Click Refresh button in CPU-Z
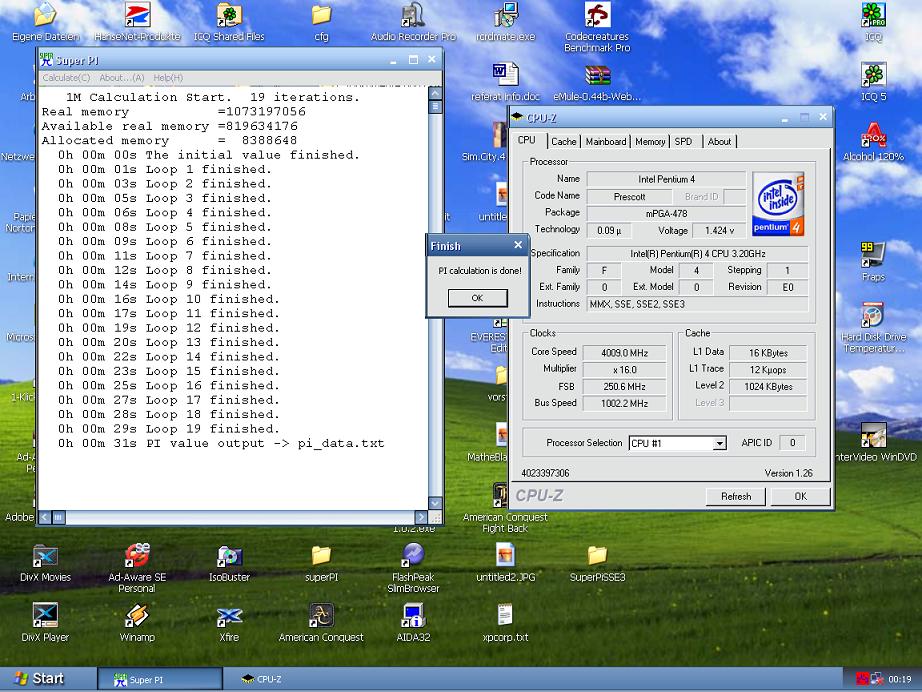This screenshot has height=692, width=922. tap(736, 496)
